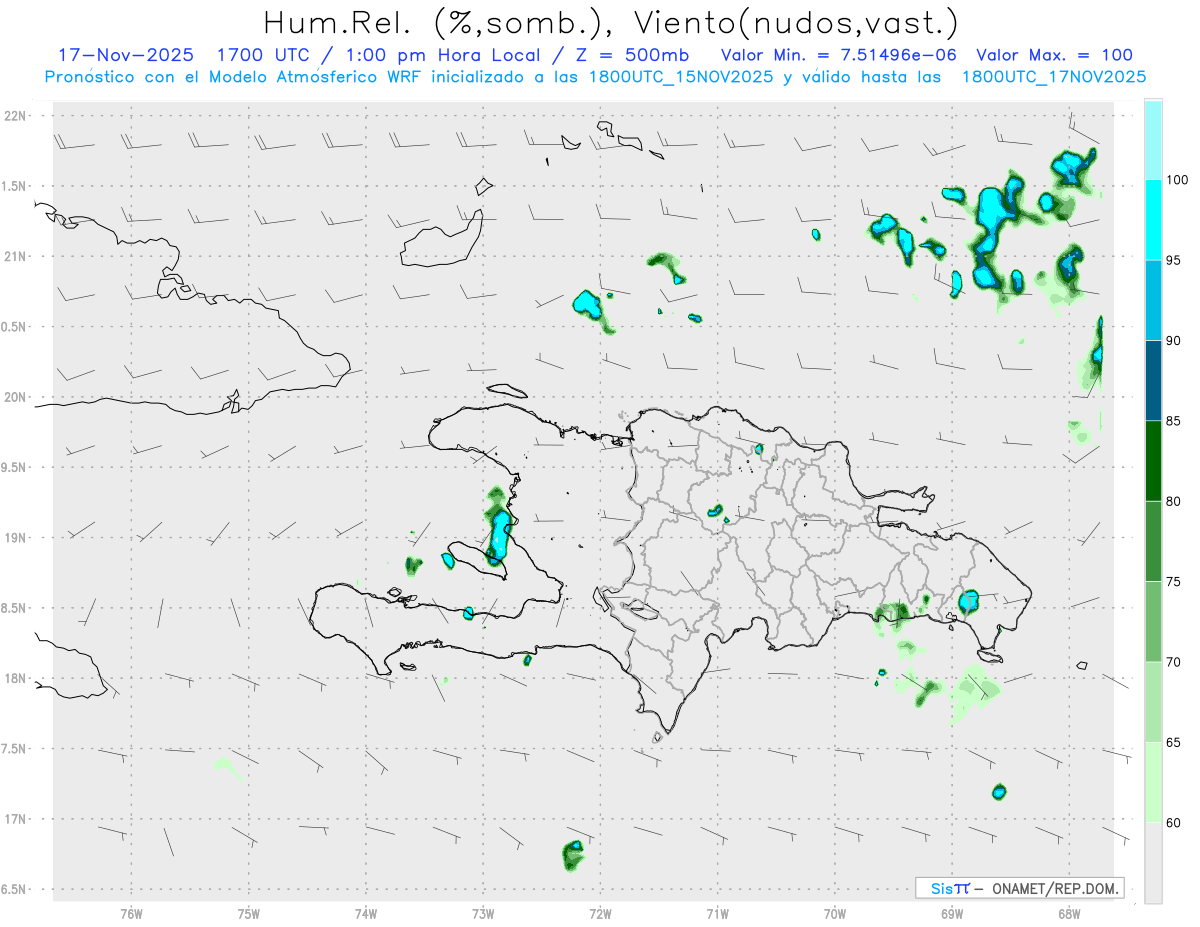Click 'Valor Max. = 100'

(x=1054, y=55)
